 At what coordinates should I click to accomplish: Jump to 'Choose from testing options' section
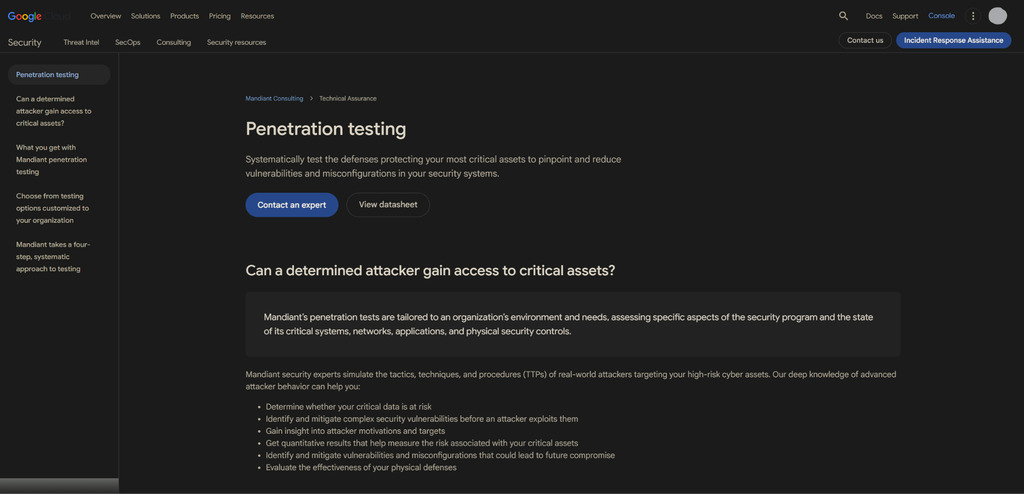click(53, 208)
